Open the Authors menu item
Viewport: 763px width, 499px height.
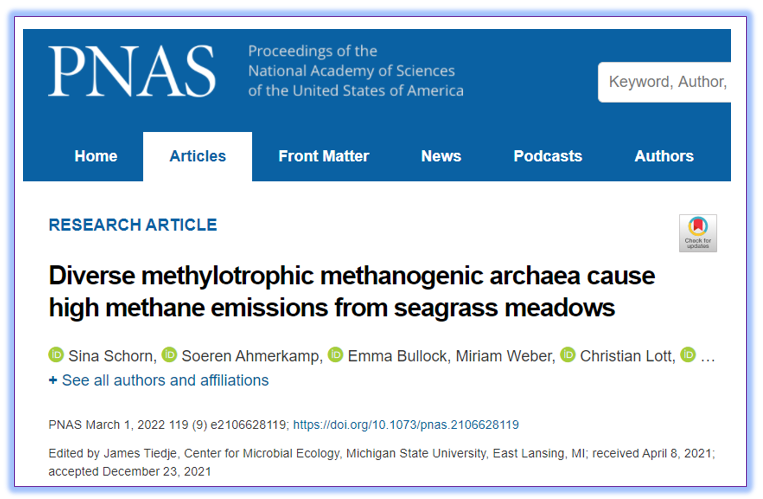tap(664, 156)
